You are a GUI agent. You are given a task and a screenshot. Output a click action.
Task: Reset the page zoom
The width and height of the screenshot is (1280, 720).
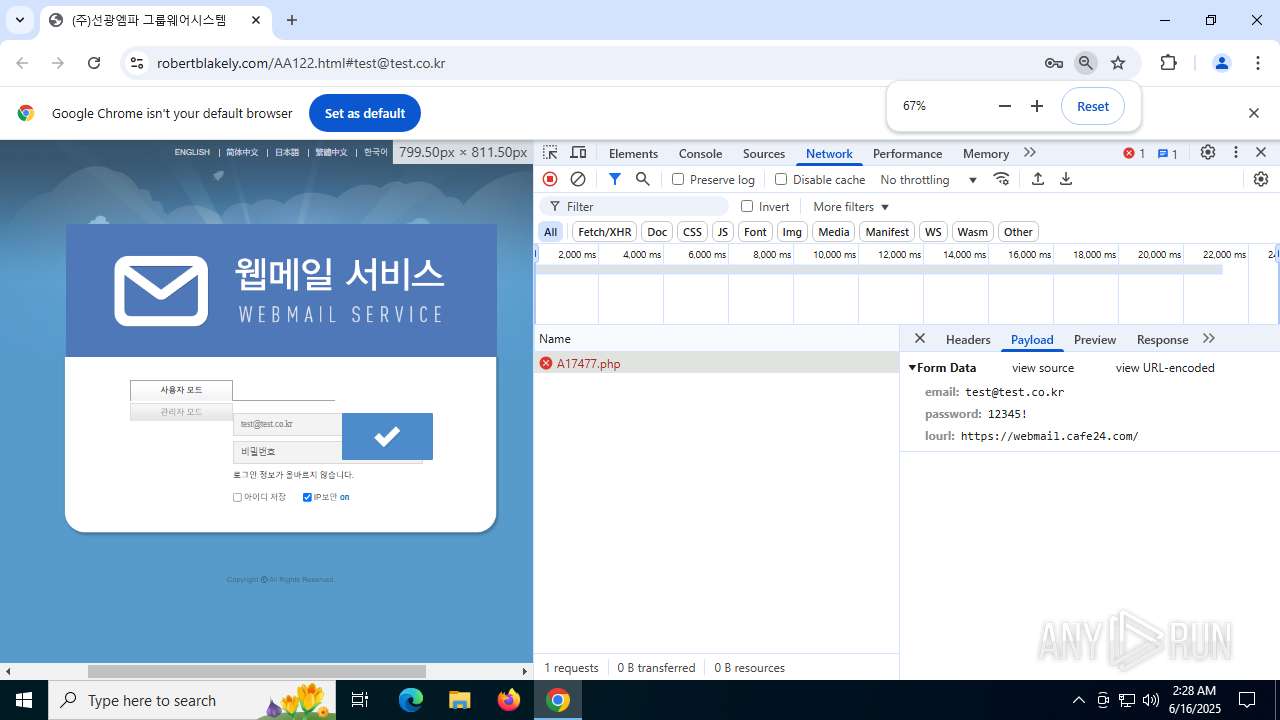click(1092, 106)
